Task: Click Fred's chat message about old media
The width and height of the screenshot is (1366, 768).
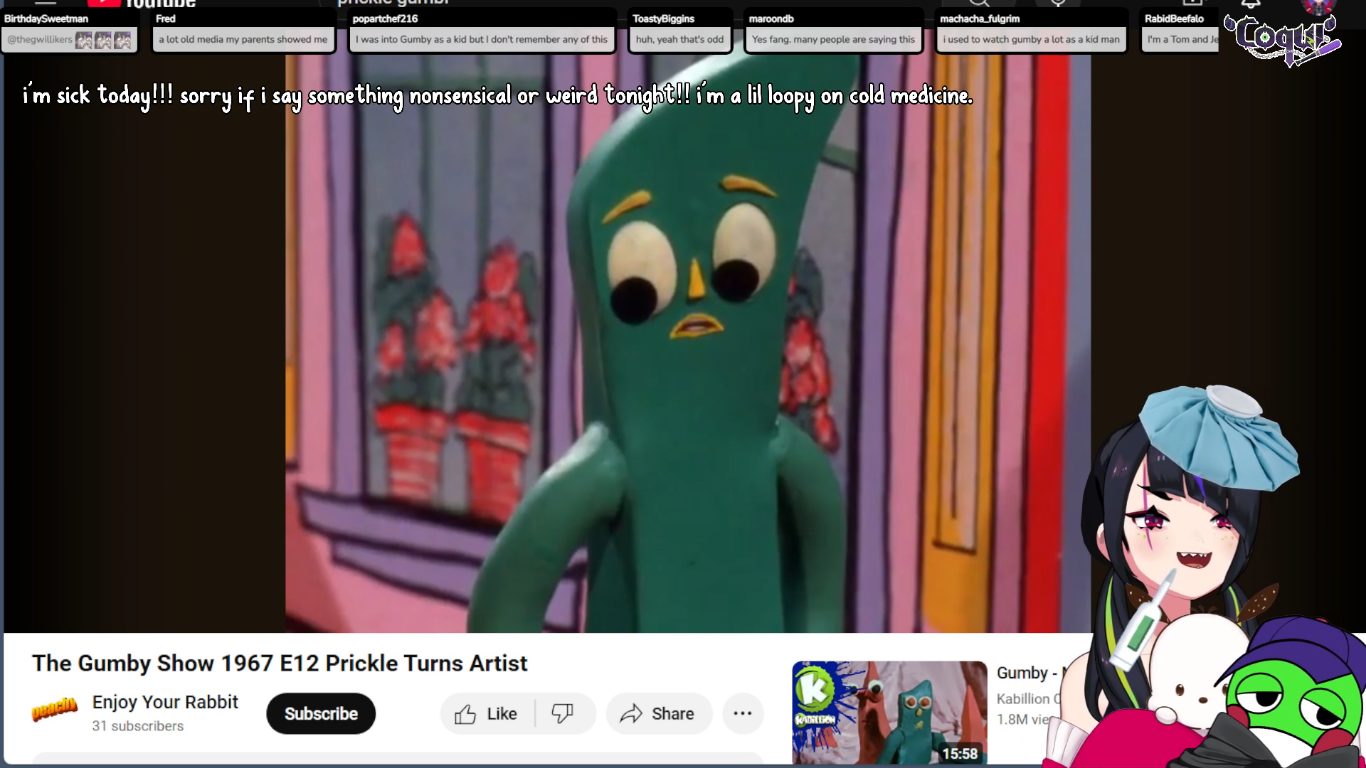Action: 243,32
